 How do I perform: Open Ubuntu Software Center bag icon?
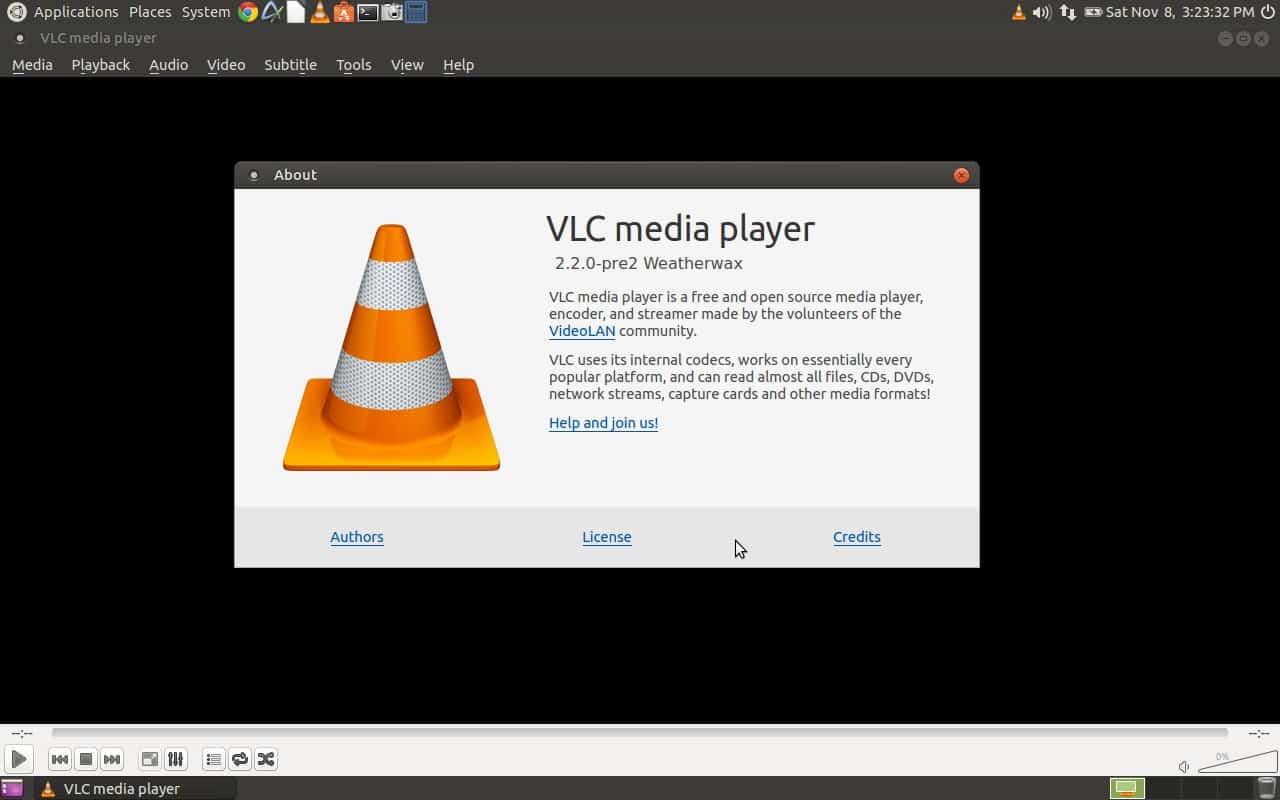click(x=343, y=12)
